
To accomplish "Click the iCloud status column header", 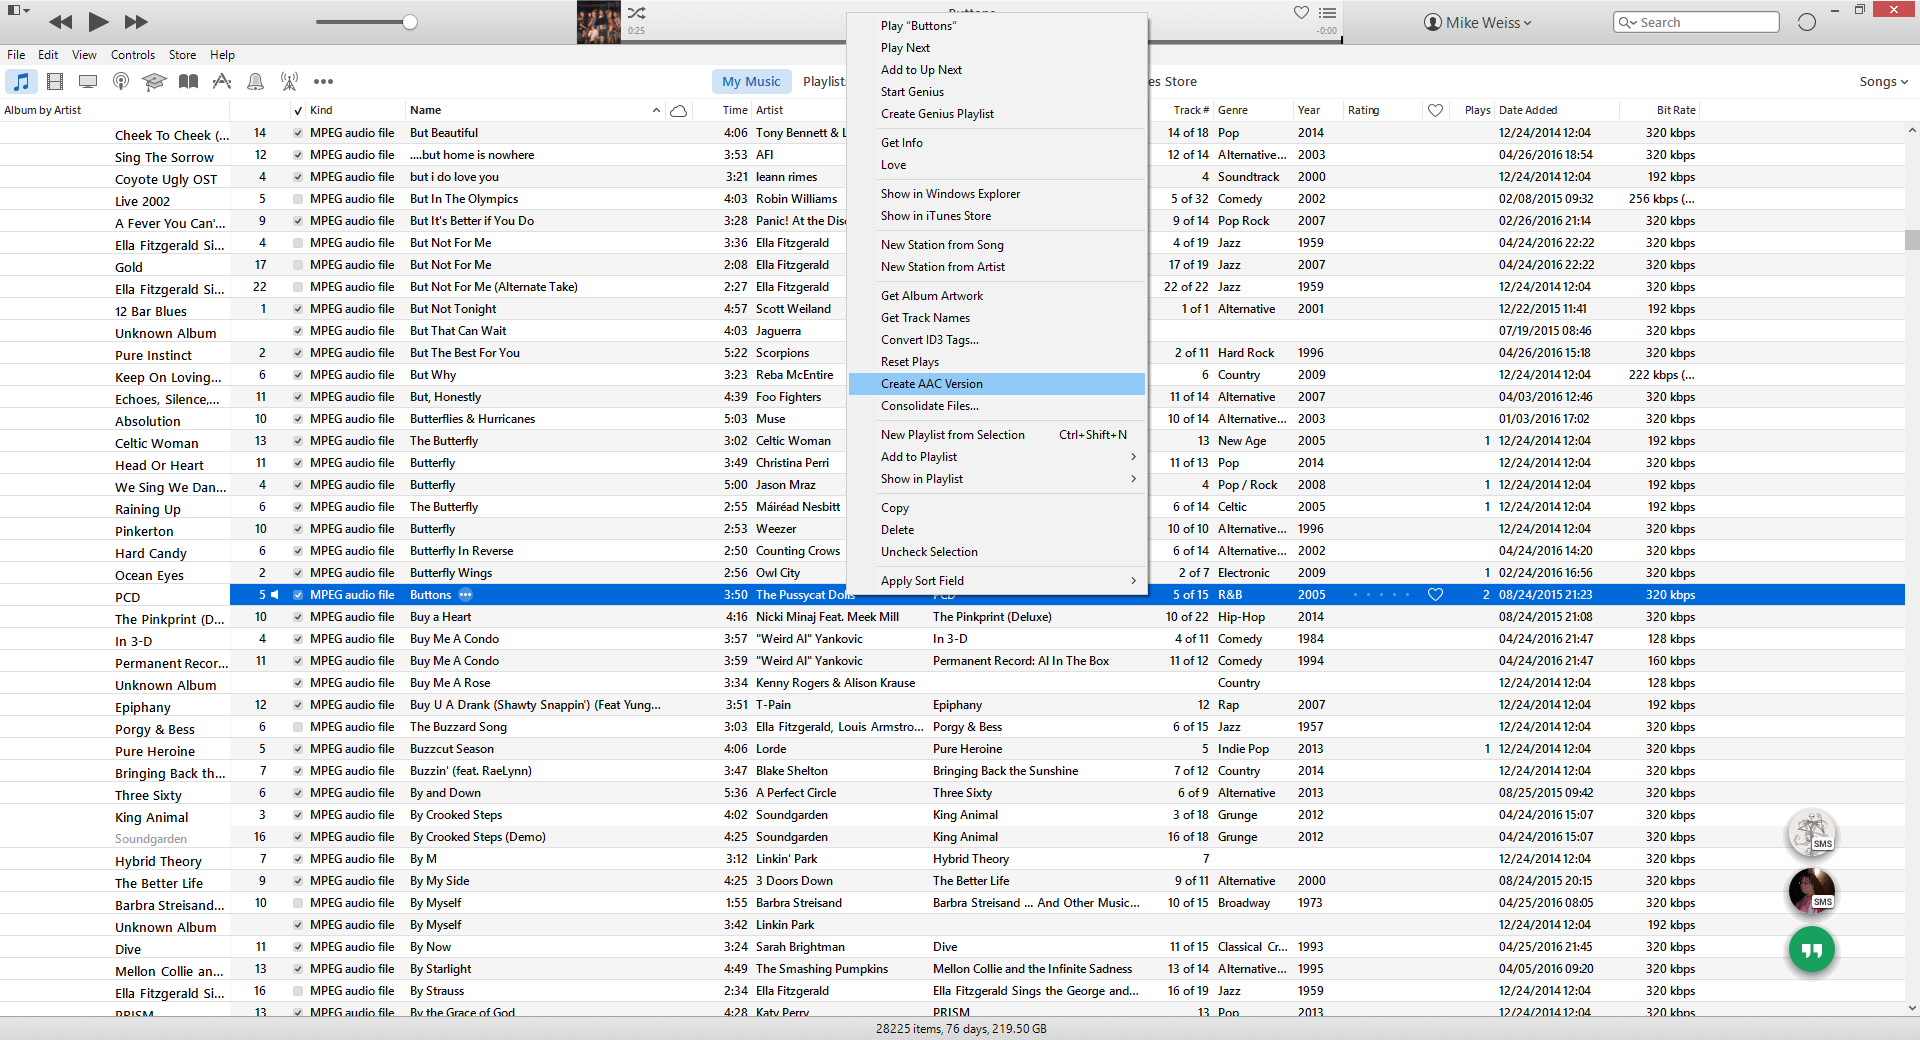I will [678, 110].
